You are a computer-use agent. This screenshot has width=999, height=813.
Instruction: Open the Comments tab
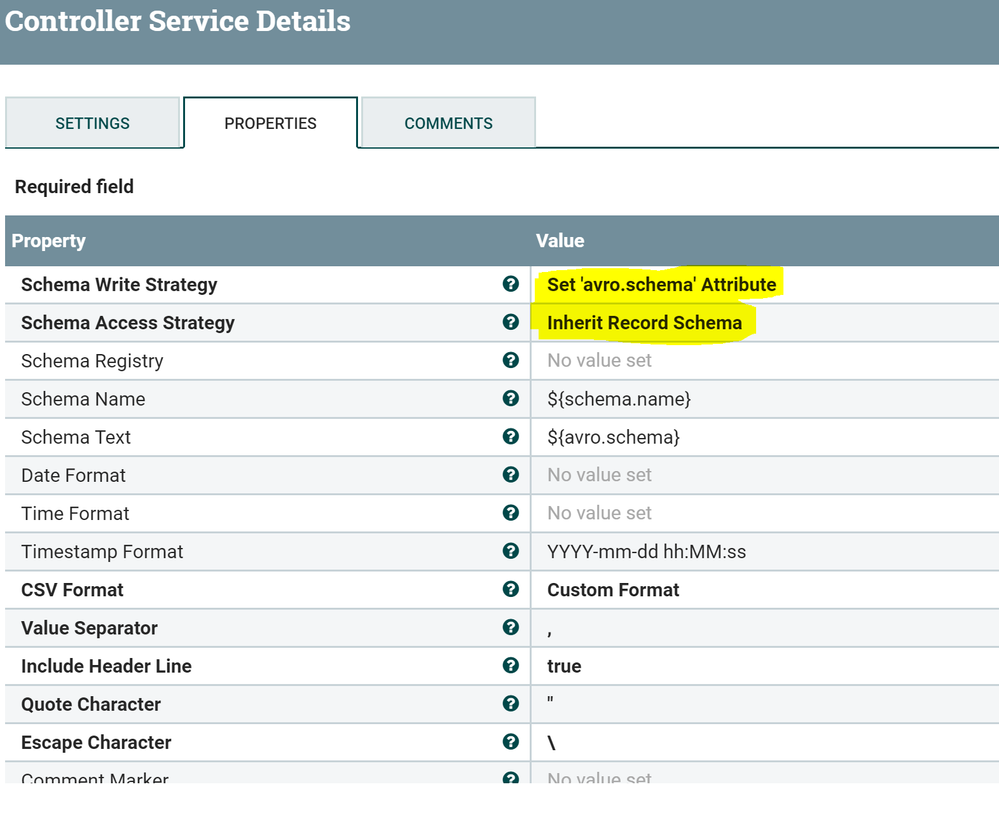click(448, 123)
